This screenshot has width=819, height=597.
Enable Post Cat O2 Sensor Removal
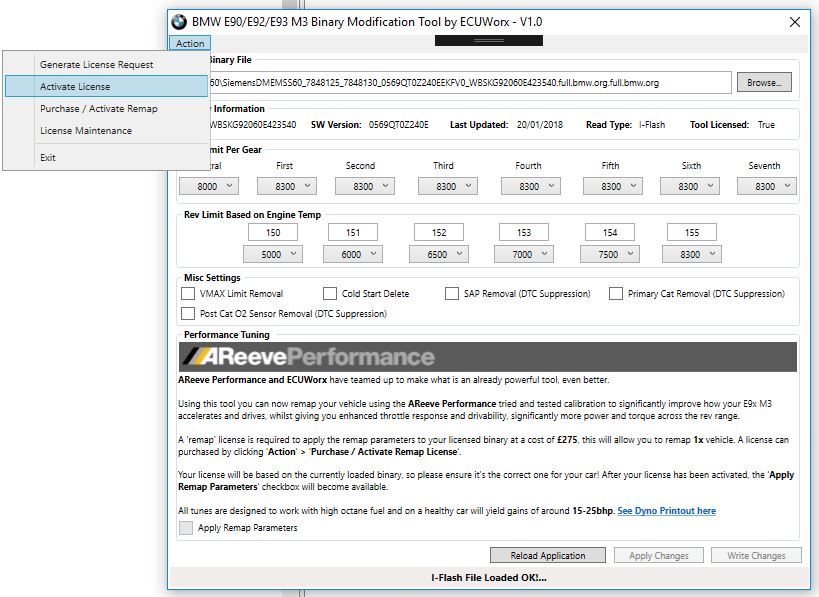(x=188, y=313)
